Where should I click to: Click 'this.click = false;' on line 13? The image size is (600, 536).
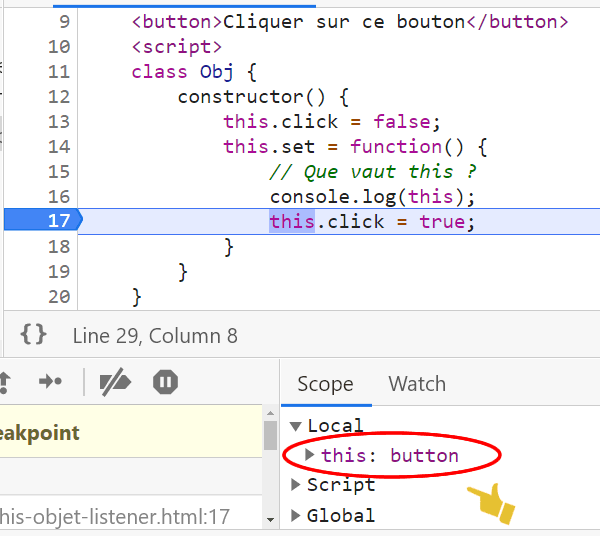[332, 122]
